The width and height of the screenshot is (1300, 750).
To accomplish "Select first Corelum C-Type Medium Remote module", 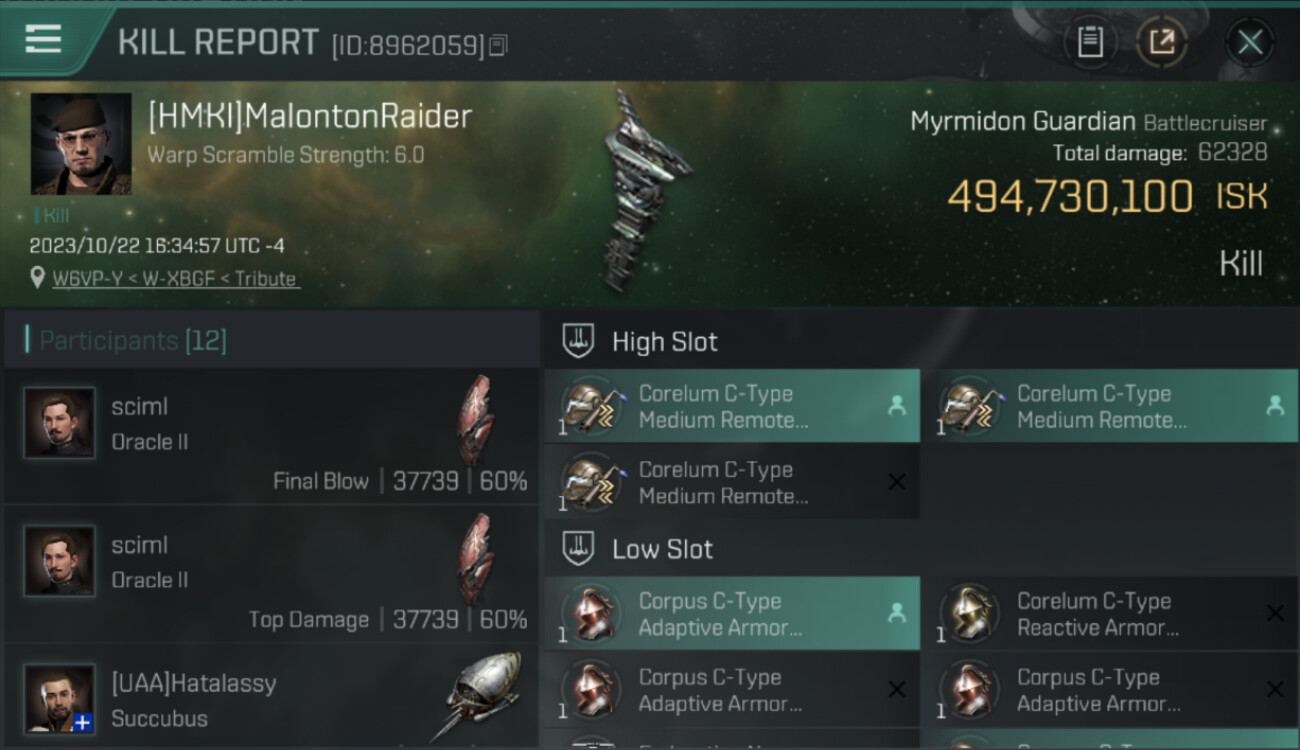I will (x=732, y=406).
